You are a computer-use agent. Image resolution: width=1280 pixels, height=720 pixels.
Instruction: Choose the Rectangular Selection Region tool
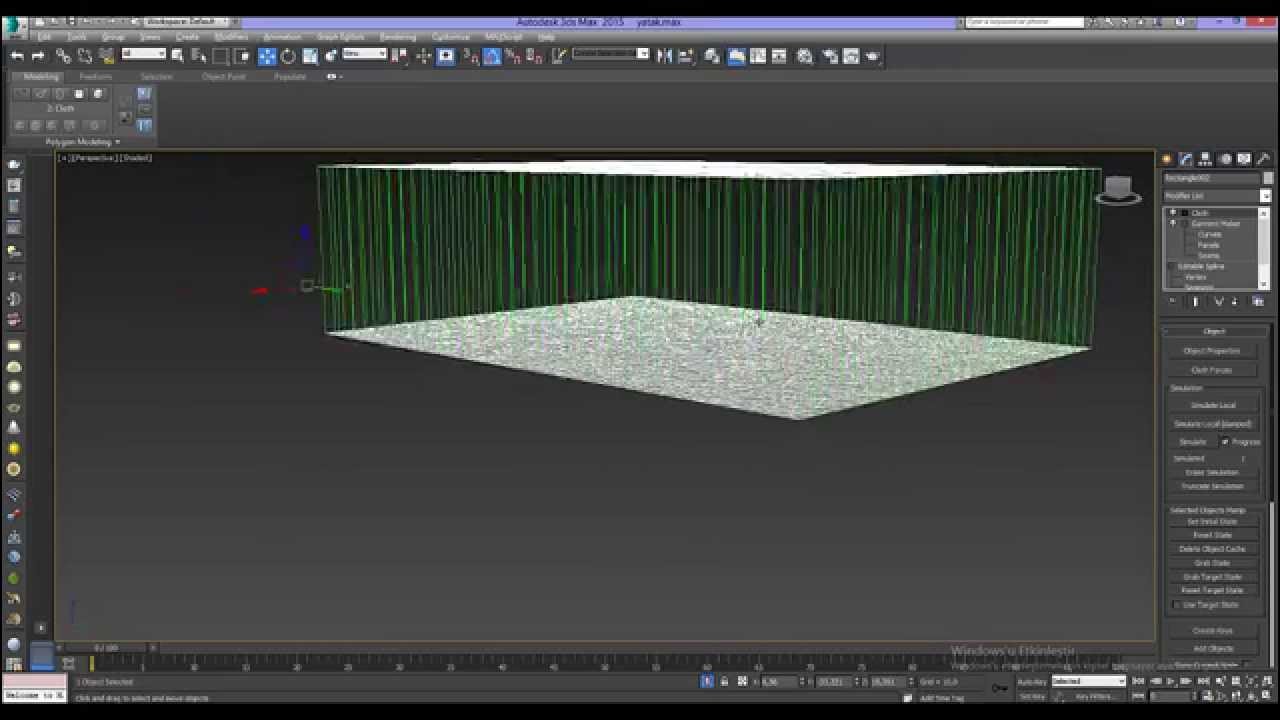coord(221,56)
